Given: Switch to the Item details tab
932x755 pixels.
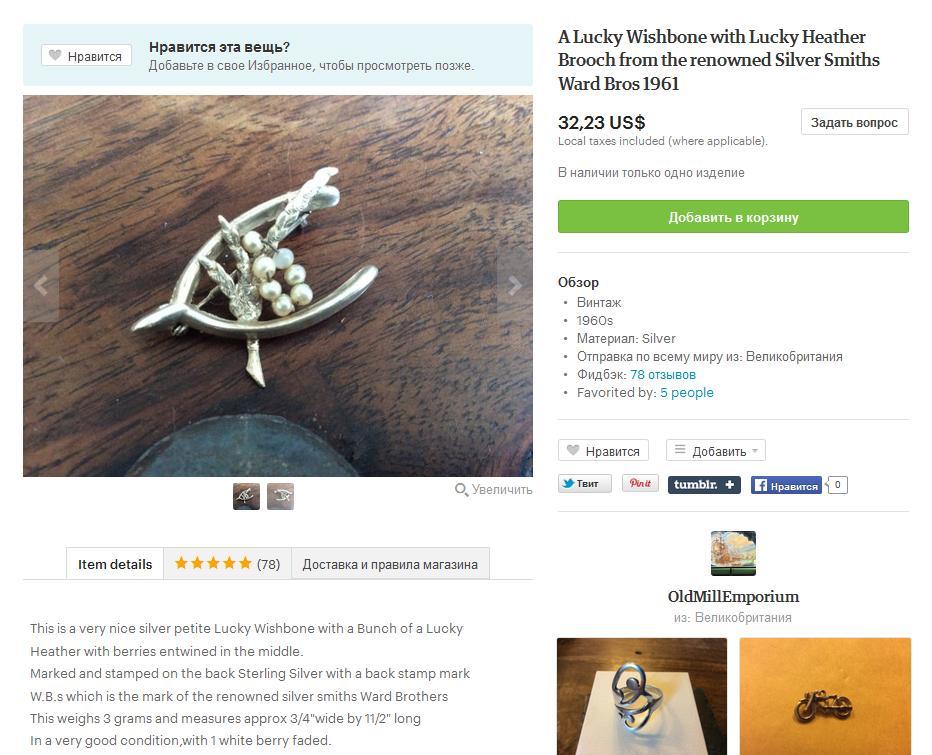Looking at the screenshot, I should click(115, 564).
